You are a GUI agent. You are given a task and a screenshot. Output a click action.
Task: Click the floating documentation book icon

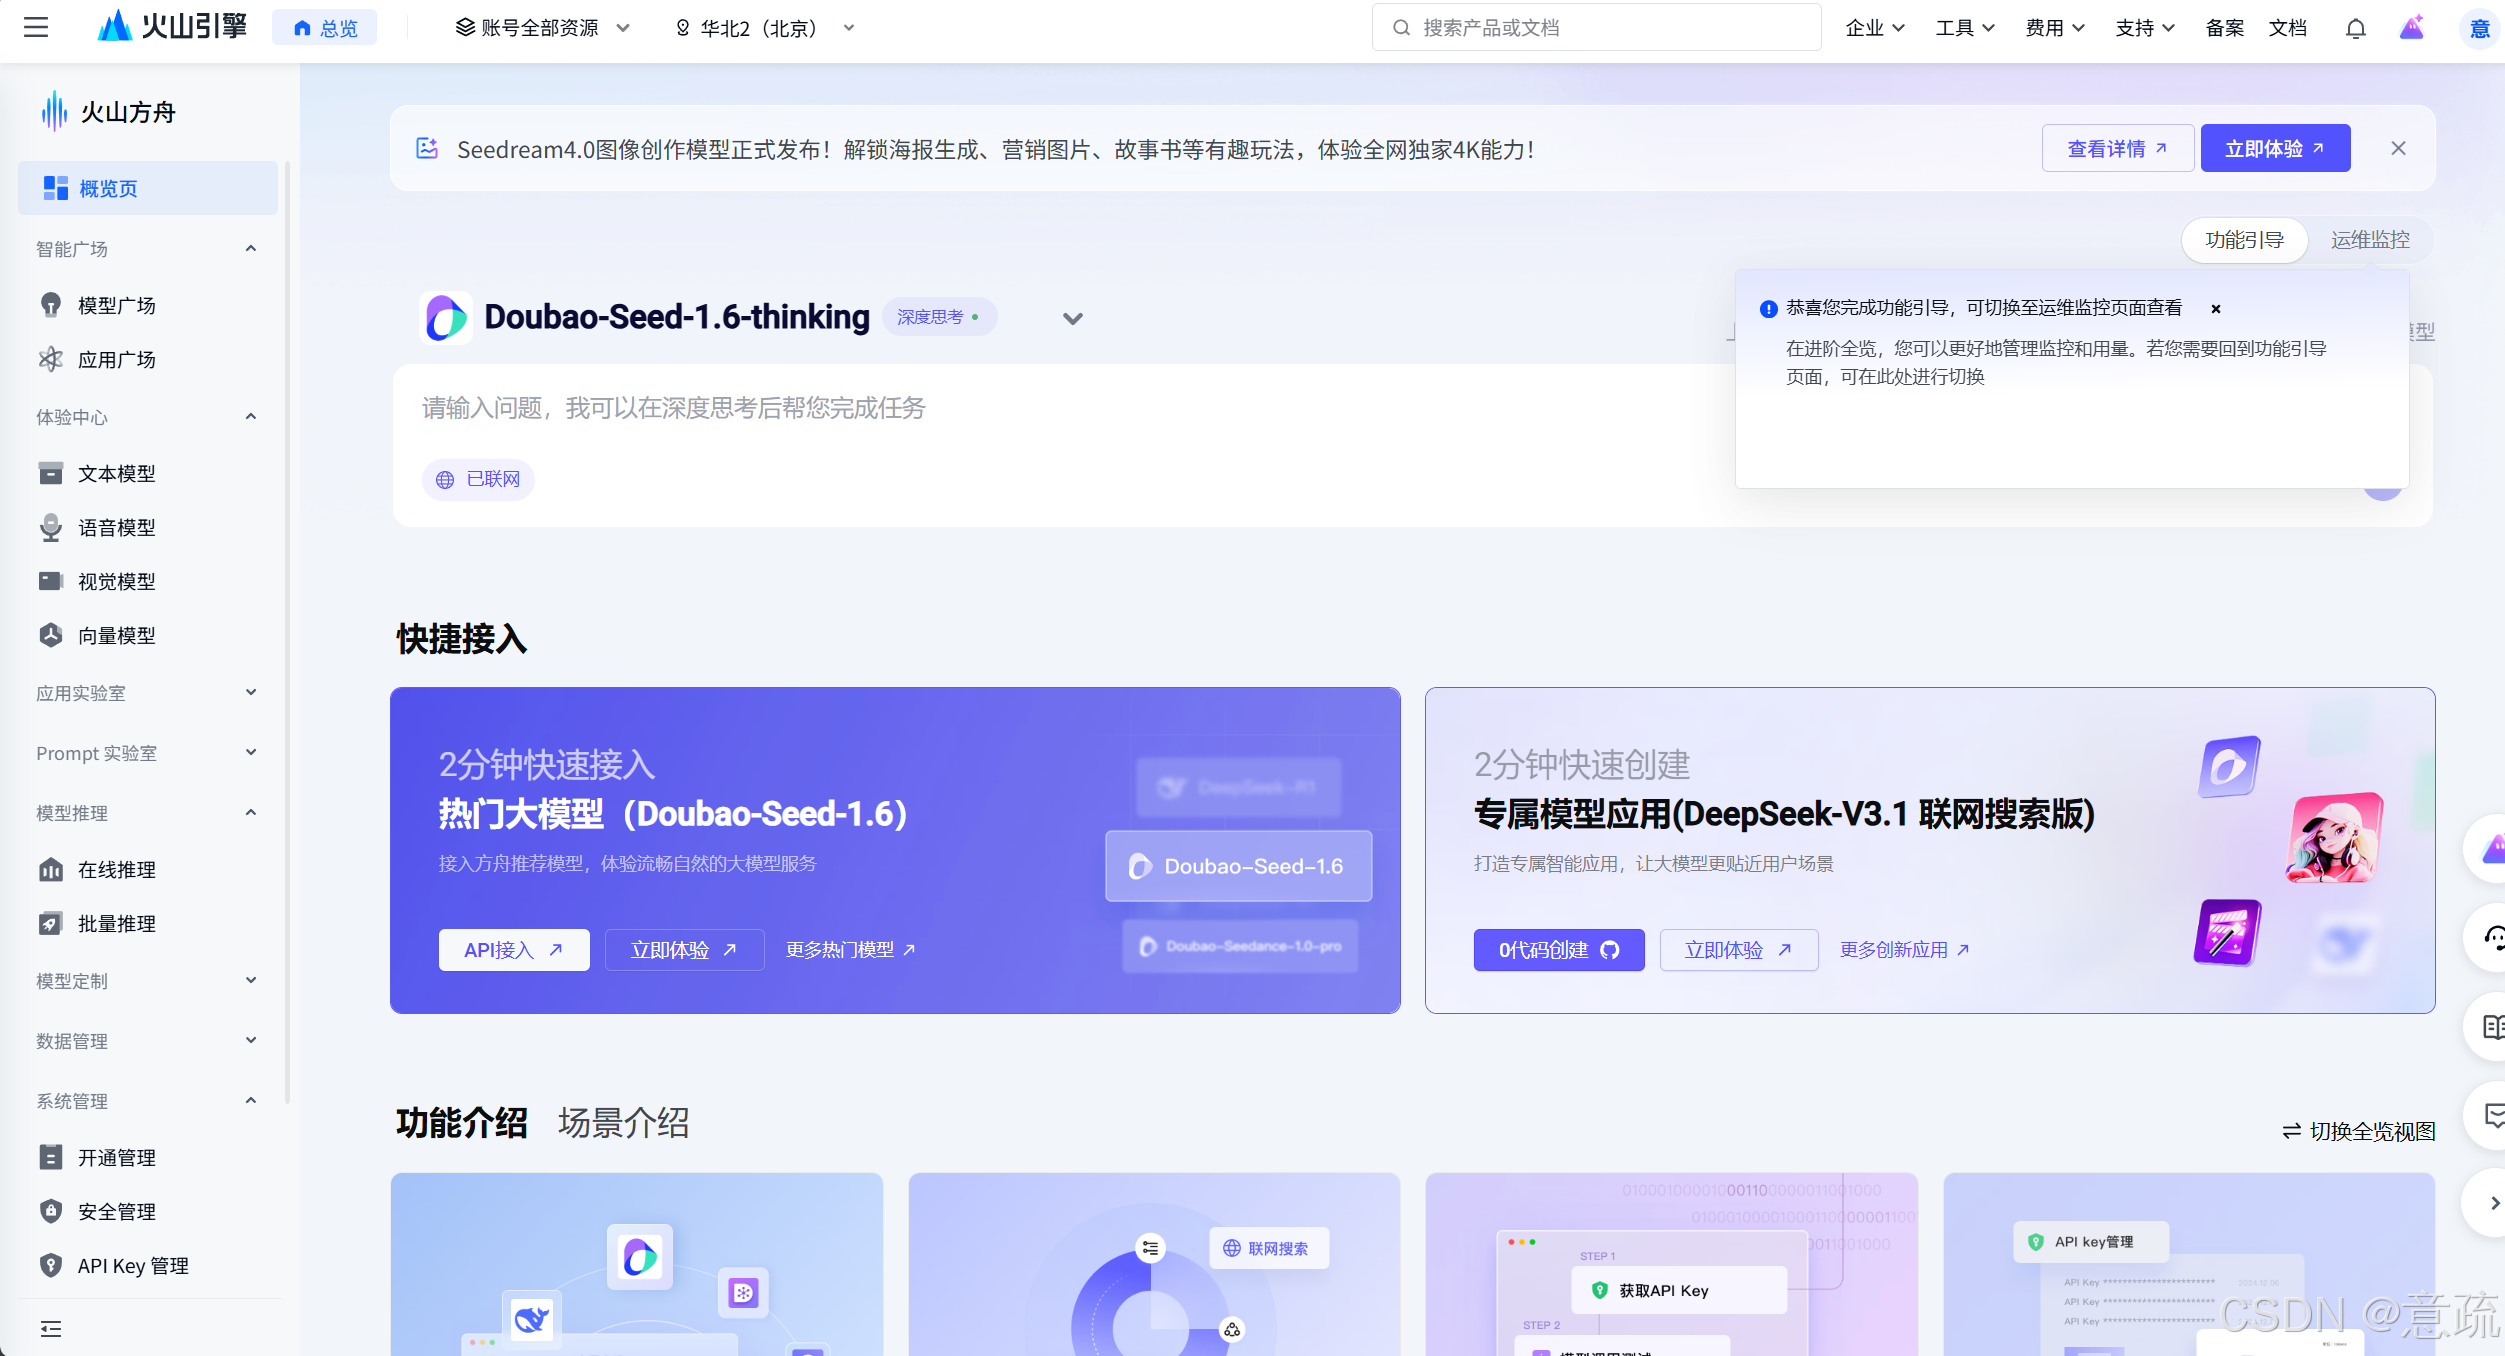pyautogui.click(x=2492, y=1027)
